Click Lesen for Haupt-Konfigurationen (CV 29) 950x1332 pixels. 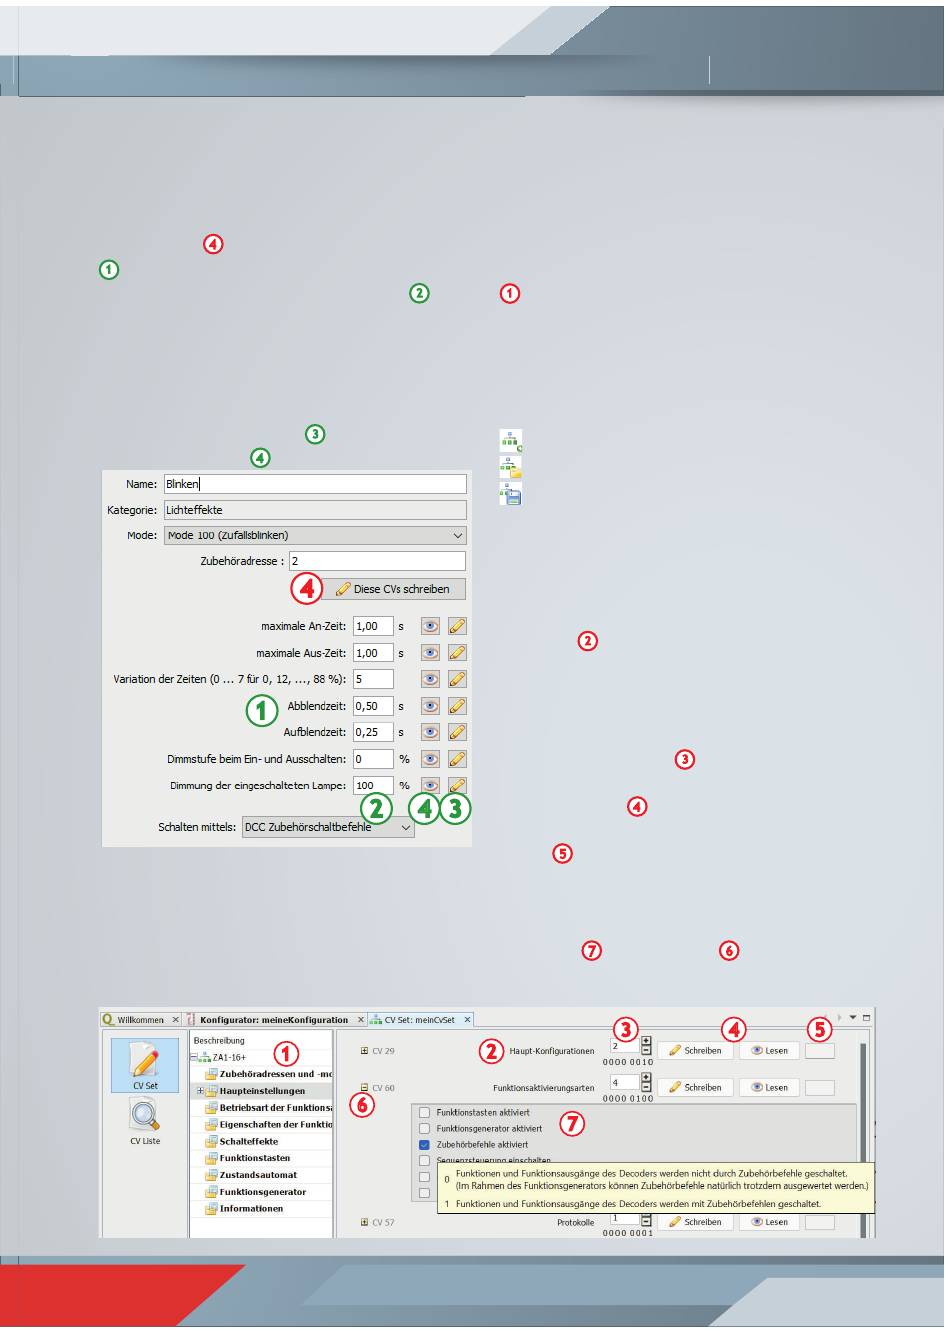[x=769, y=1051]
